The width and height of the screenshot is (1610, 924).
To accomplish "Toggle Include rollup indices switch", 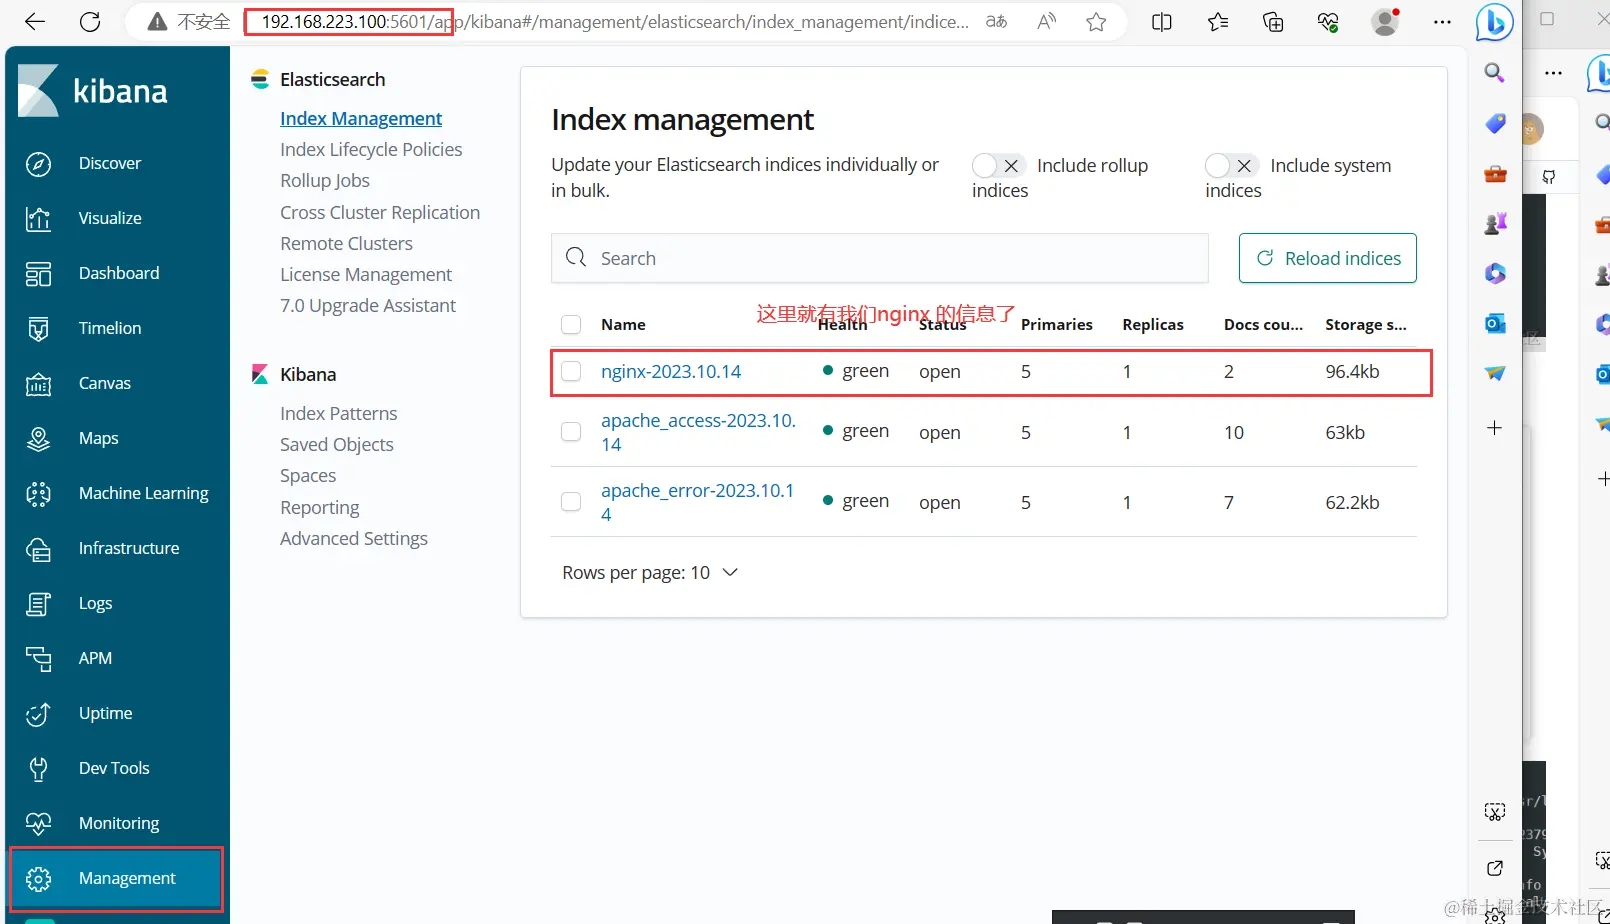I will [997, 165].
